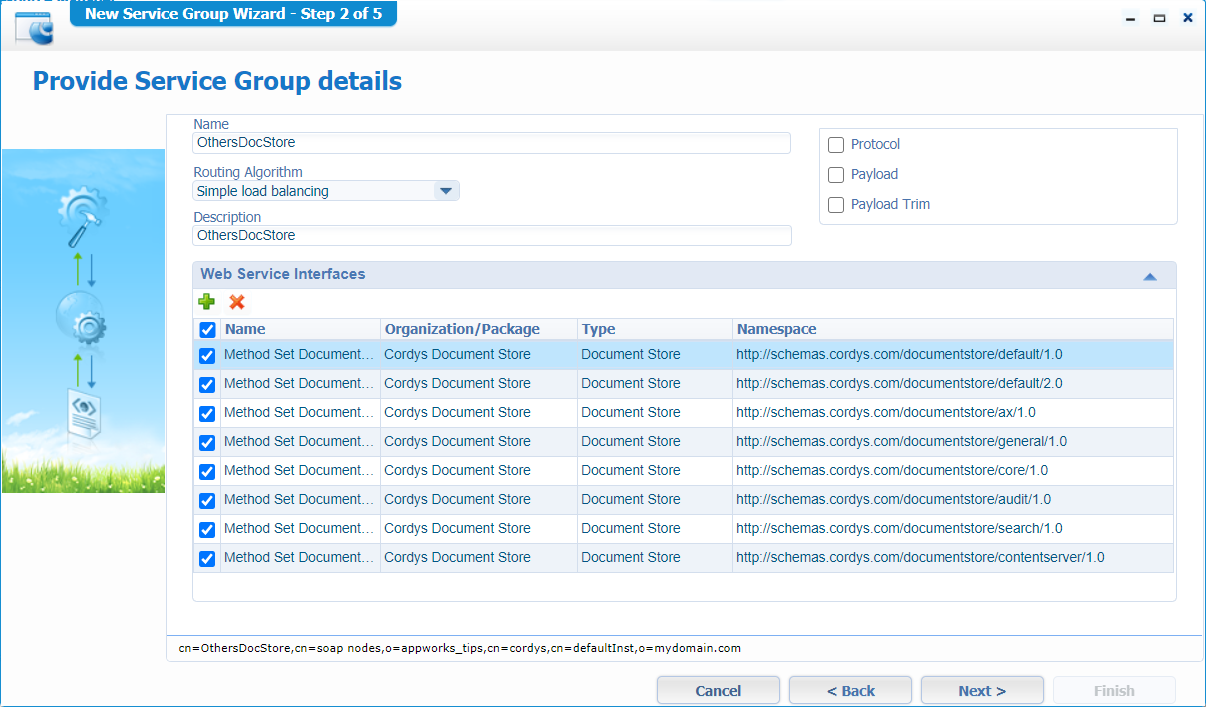Enable the Payload checkbox
This screenshot has height=707, width=1206.
(x=836, y=175)
